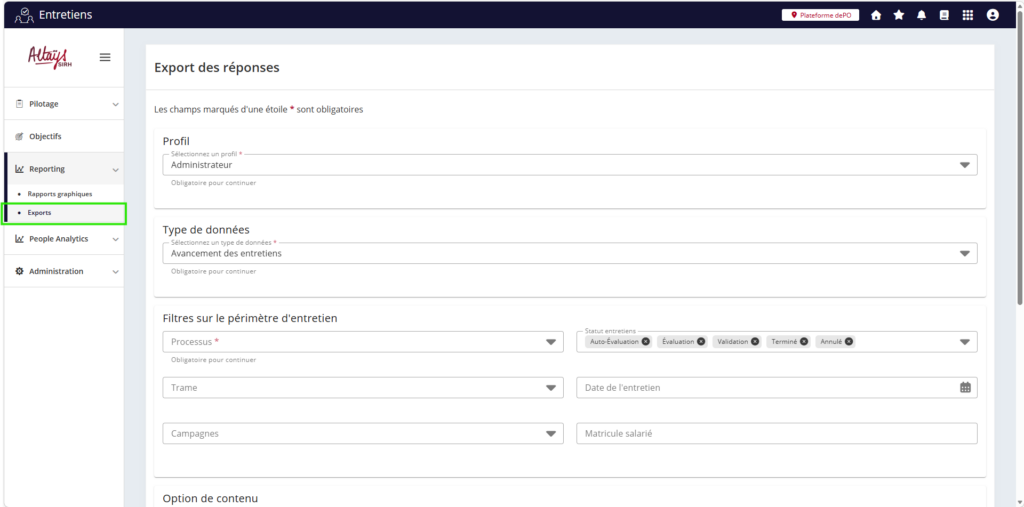This screenshot has width=1024, height=507.
Task: Remove the Terminé status chip
Action: click(804, 342)
